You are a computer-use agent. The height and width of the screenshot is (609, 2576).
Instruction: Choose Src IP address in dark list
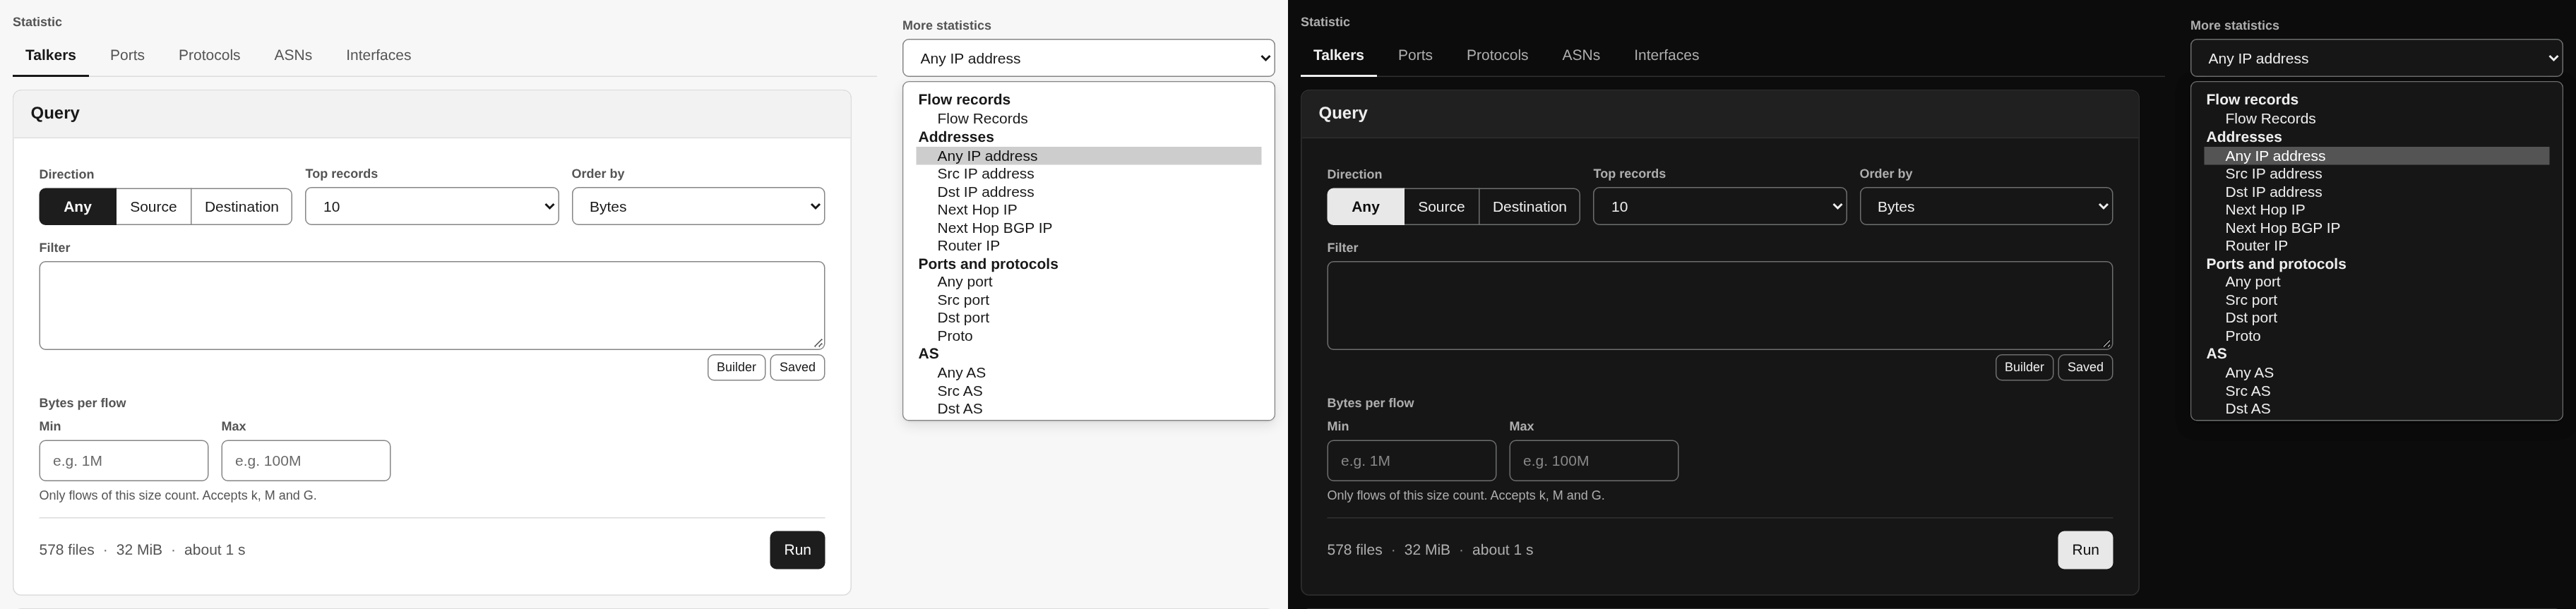tap(2377, 174)
